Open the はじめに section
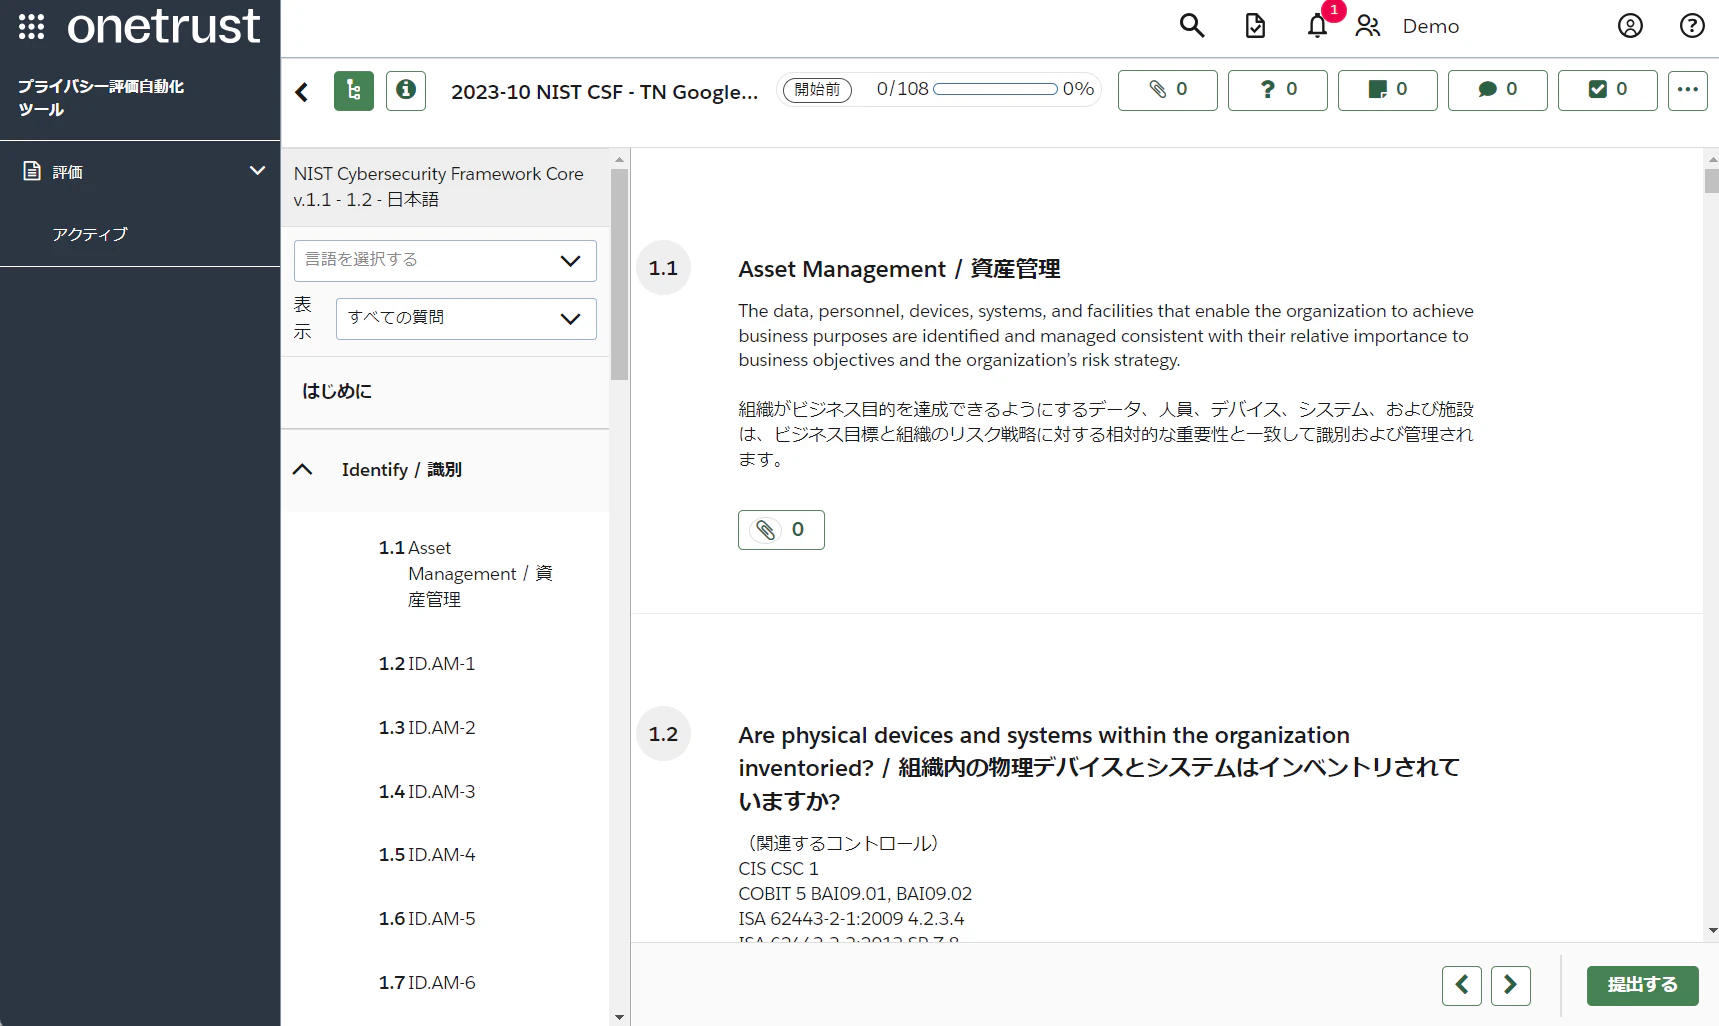The height and width of the screenshot is (1026, 1719). [x=337, y=391]
